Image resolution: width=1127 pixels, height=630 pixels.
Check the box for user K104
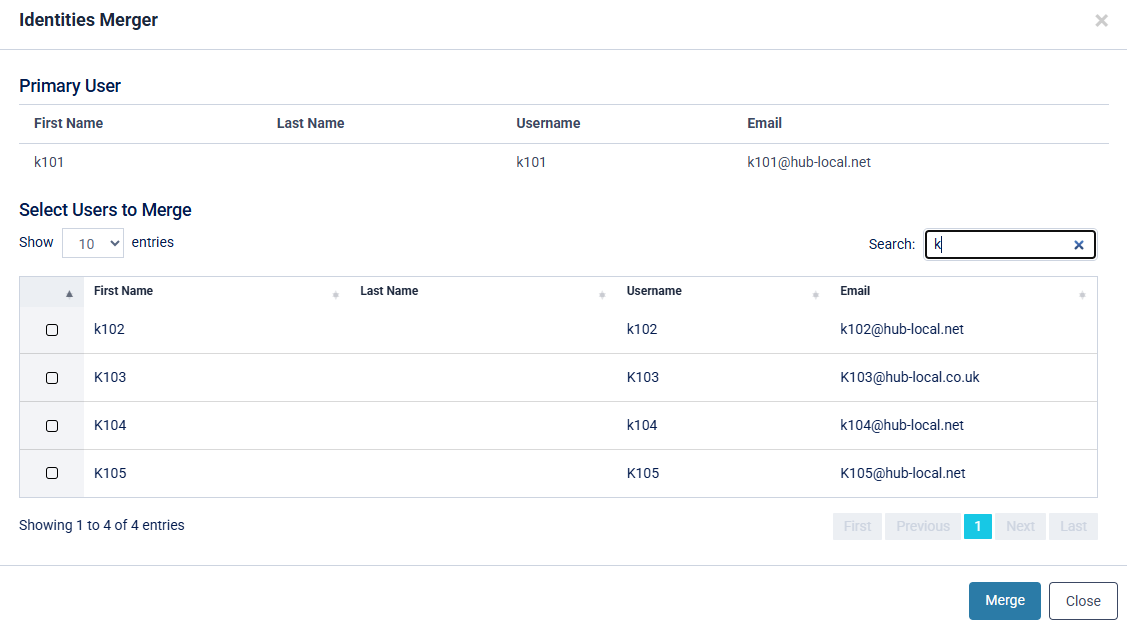(52, 426)
